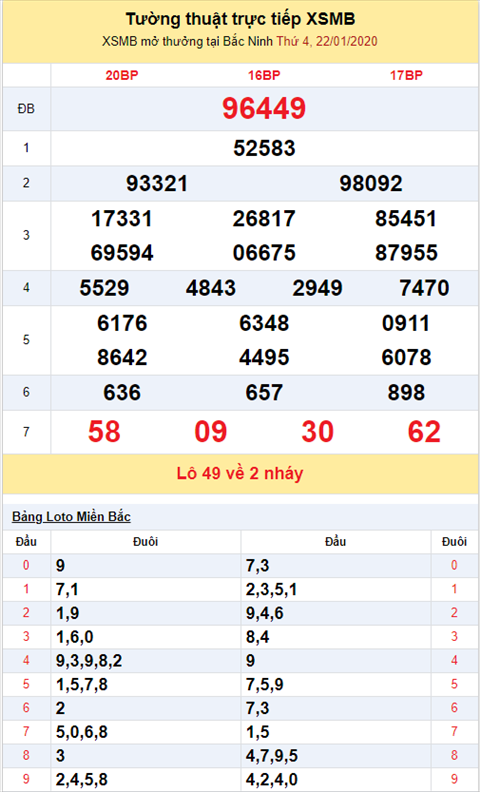Image resolution: width=480 pixels, height=792 pixels.
Task: Click seventh prize number 09
Action: coord(211,432)
